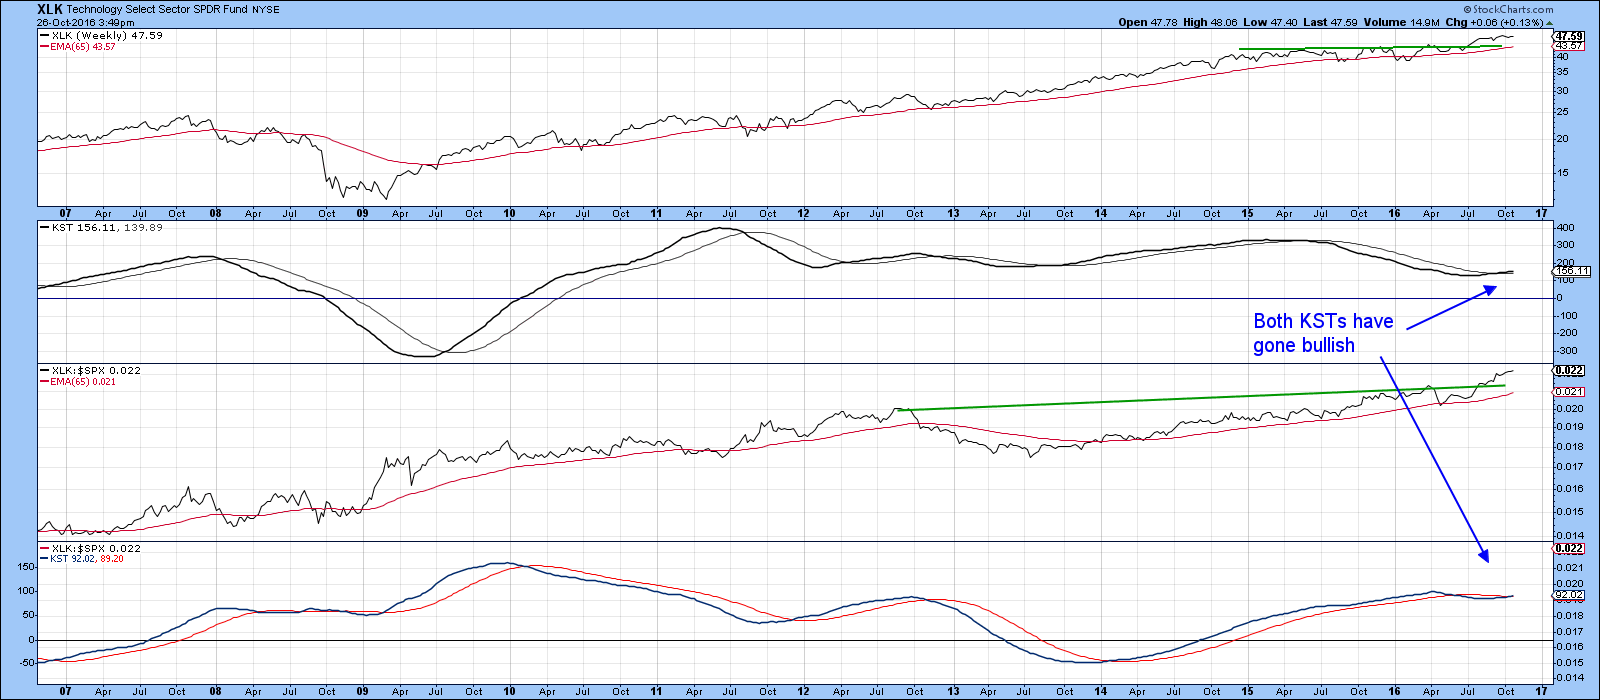Screen dimensions: 1600x700
Task: Click the 30 label on the price axis
Action: coord(1562,91)
